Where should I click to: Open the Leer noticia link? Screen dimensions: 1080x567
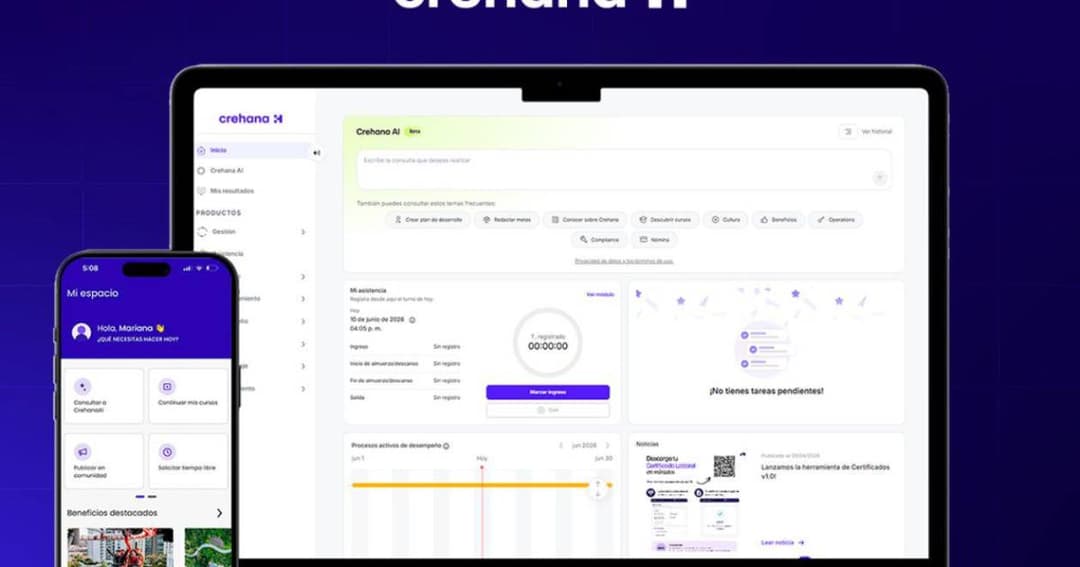coord(782,543)
